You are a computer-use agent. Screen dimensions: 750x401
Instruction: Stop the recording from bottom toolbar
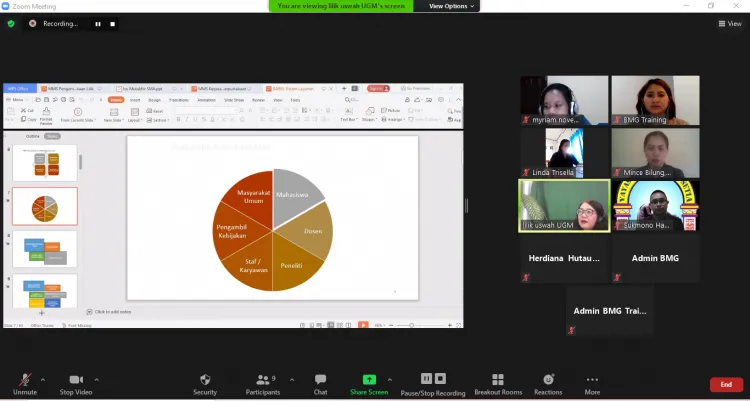coord(441,379)
